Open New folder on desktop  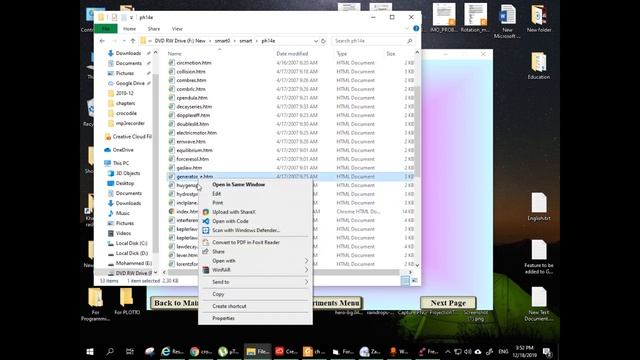click(x=539, y=18)
